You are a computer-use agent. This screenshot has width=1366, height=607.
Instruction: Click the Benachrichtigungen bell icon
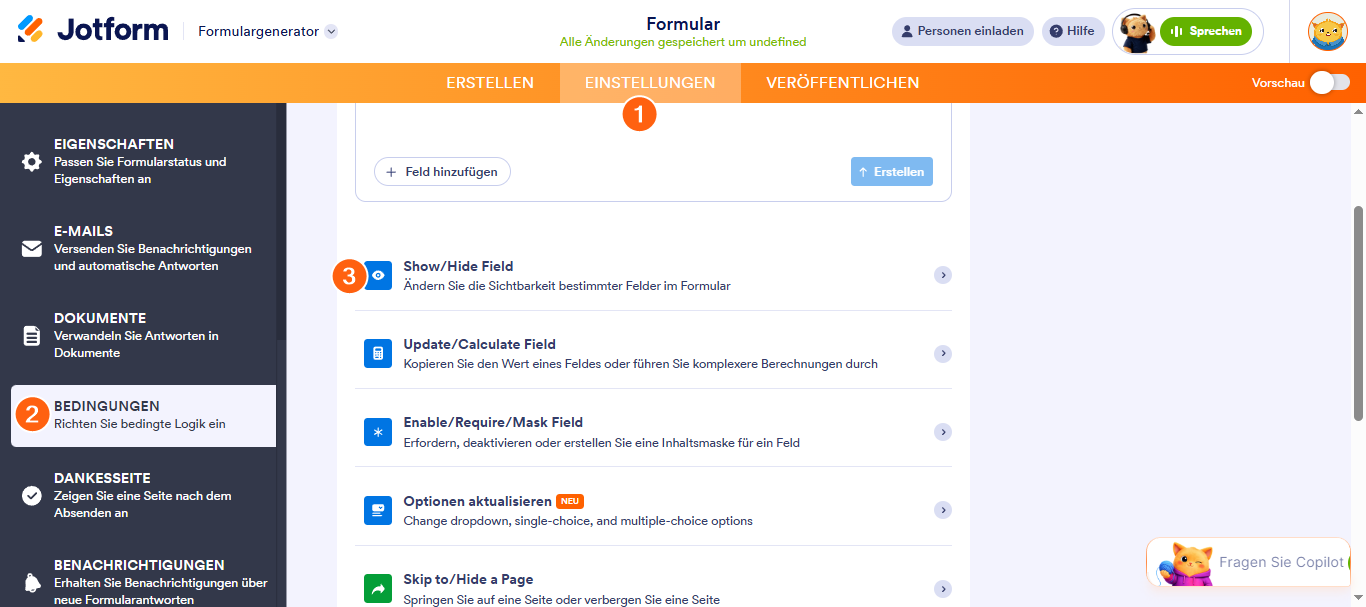pos(32,582)
